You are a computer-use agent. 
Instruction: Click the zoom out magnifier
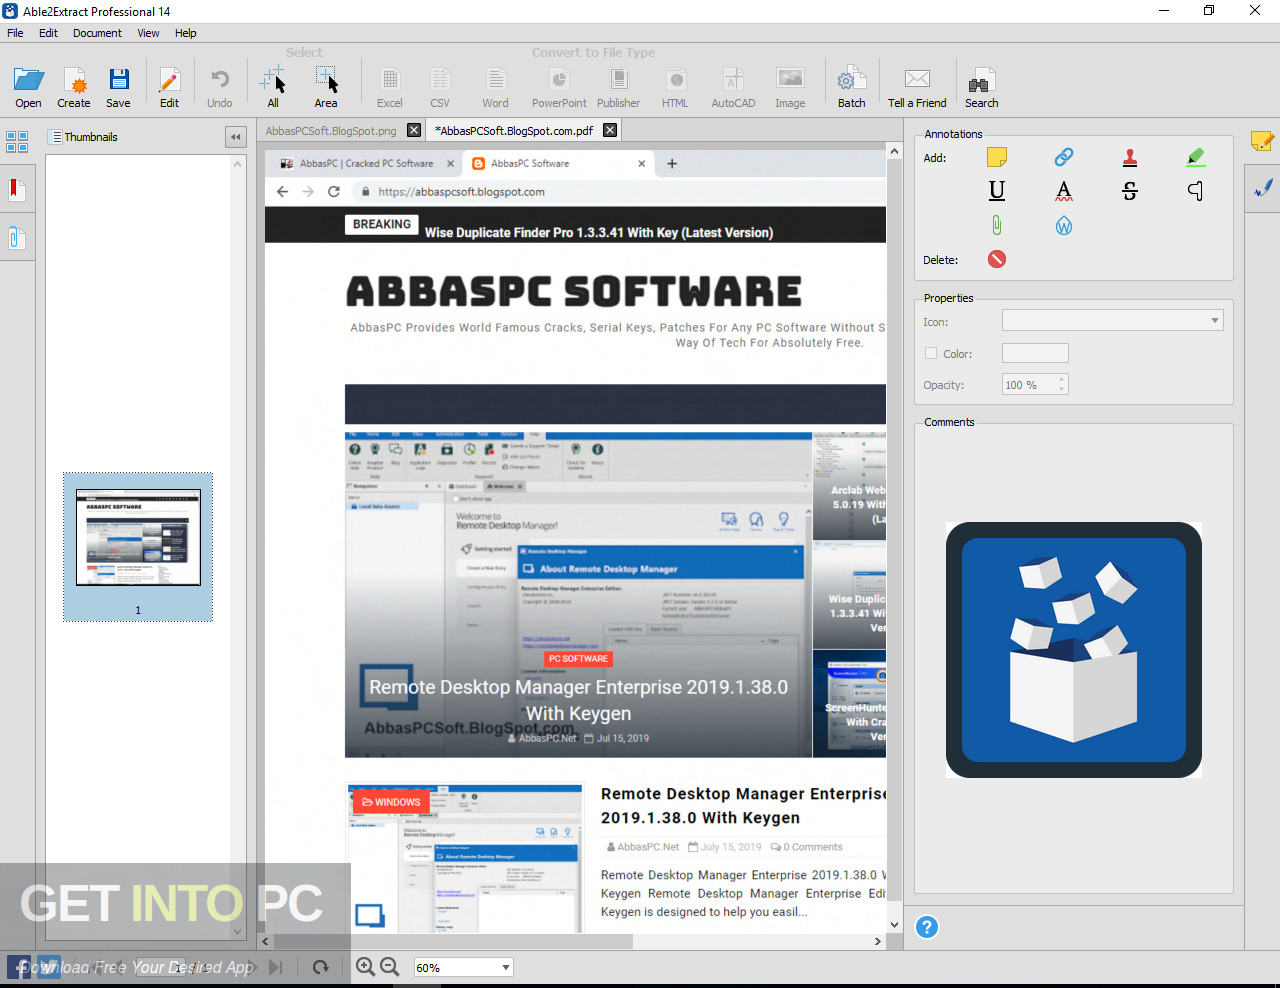[390, 967]
